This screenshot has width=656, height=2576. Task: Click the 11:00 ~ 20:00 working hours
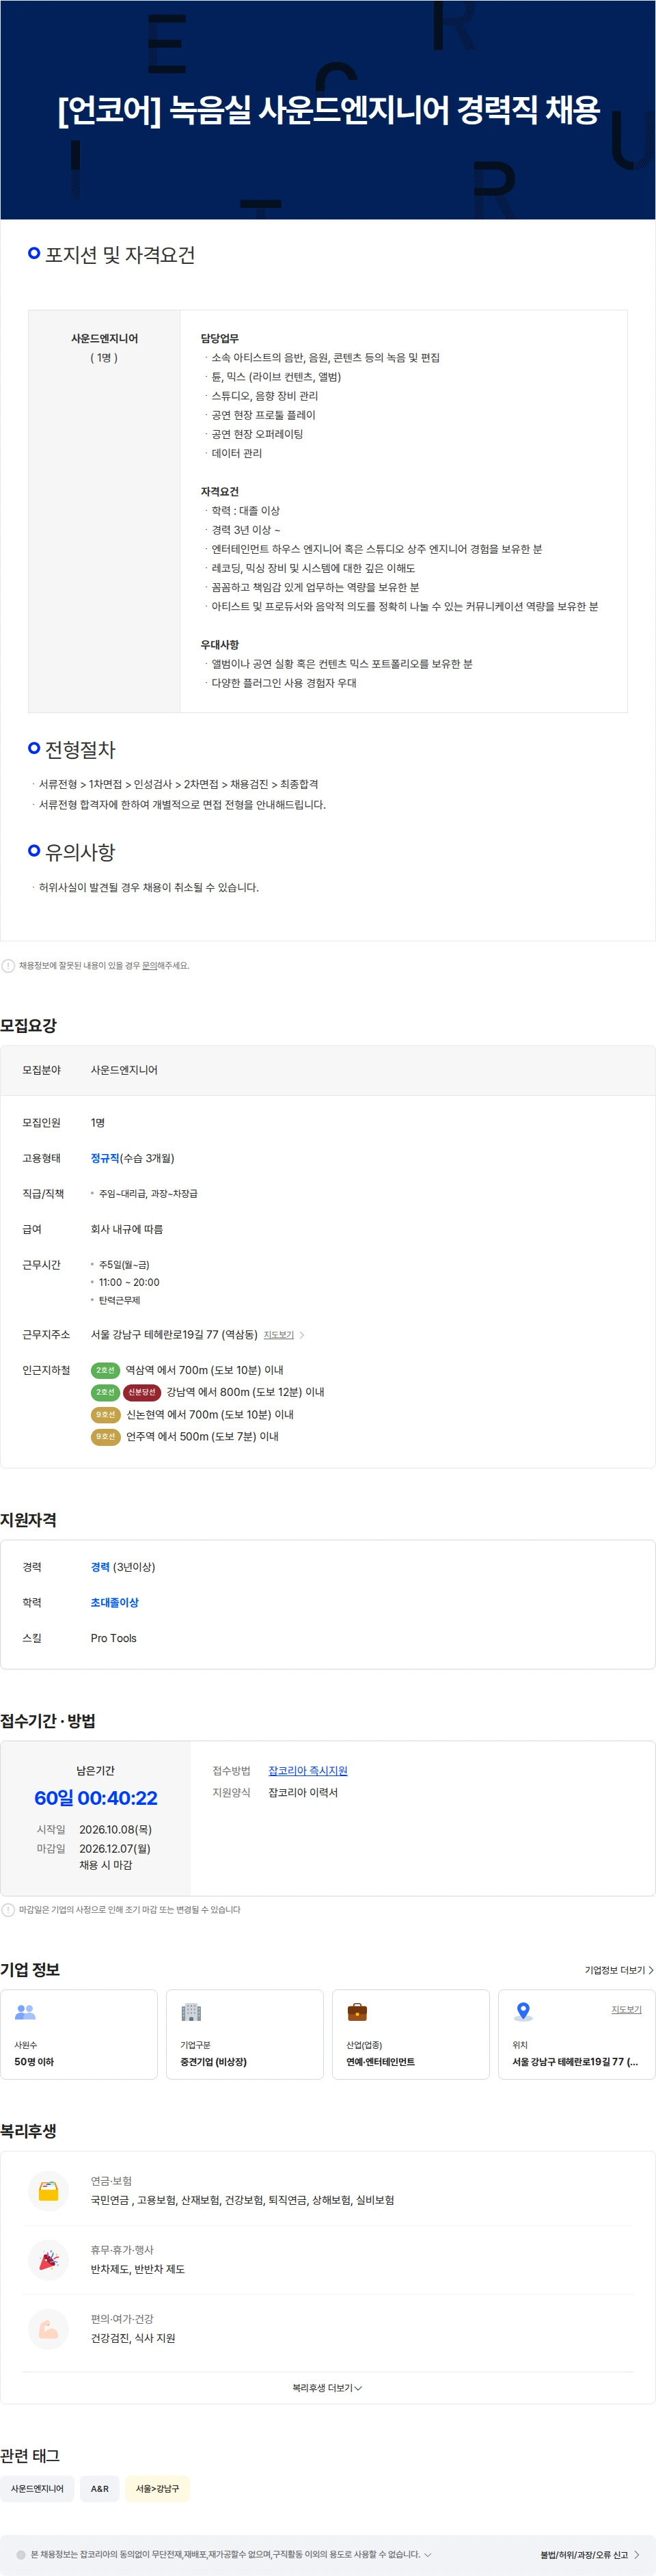[x=129, y=1282]
